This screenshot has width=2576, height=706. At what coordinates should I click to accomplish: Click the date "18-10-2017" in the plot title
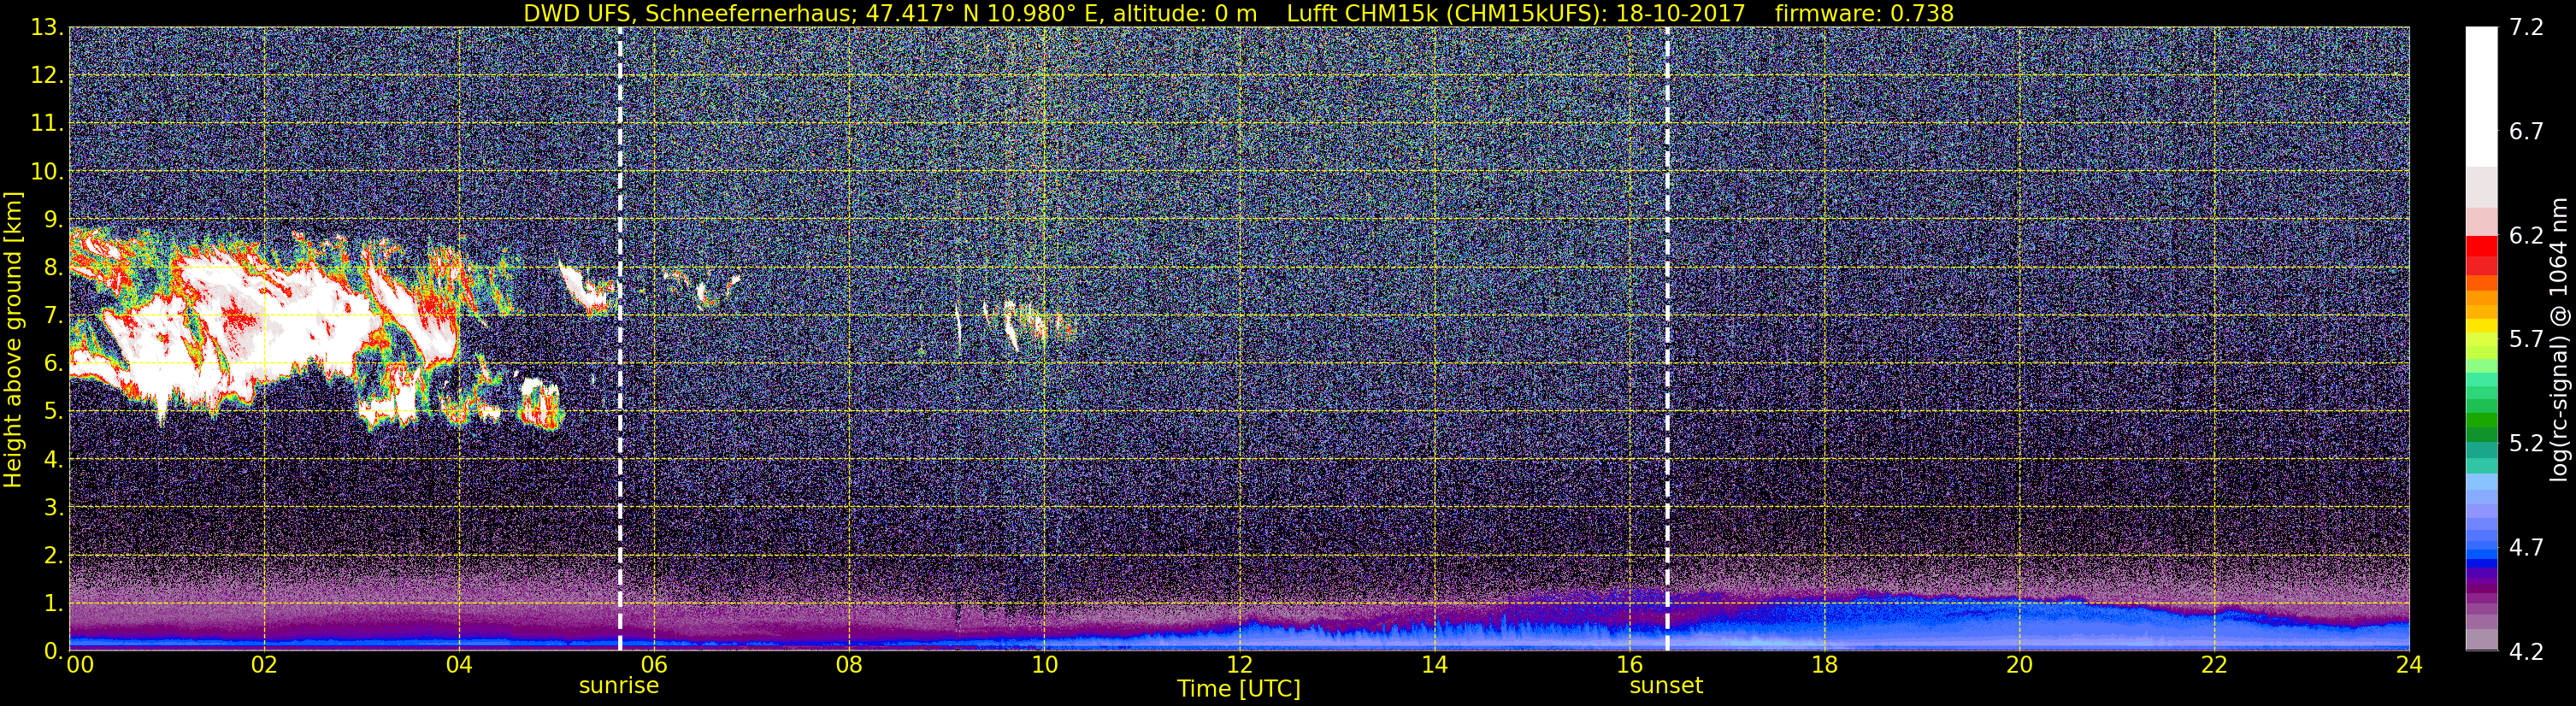tap(1680, 13)
